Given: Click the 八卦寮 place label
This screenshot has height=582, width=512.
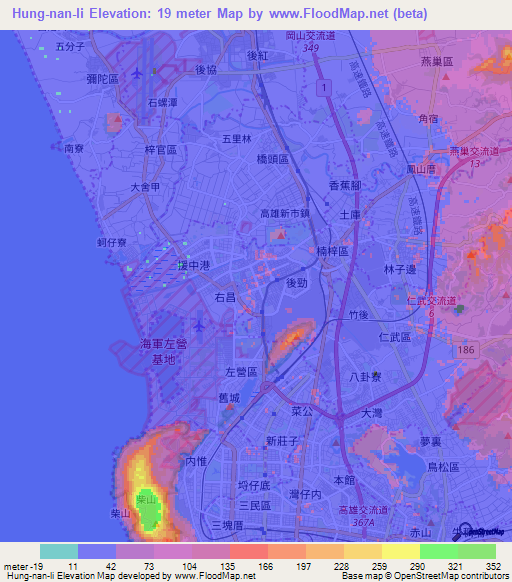Looking at the screenshot, I should pyautogui.click(x=365, y=377).
